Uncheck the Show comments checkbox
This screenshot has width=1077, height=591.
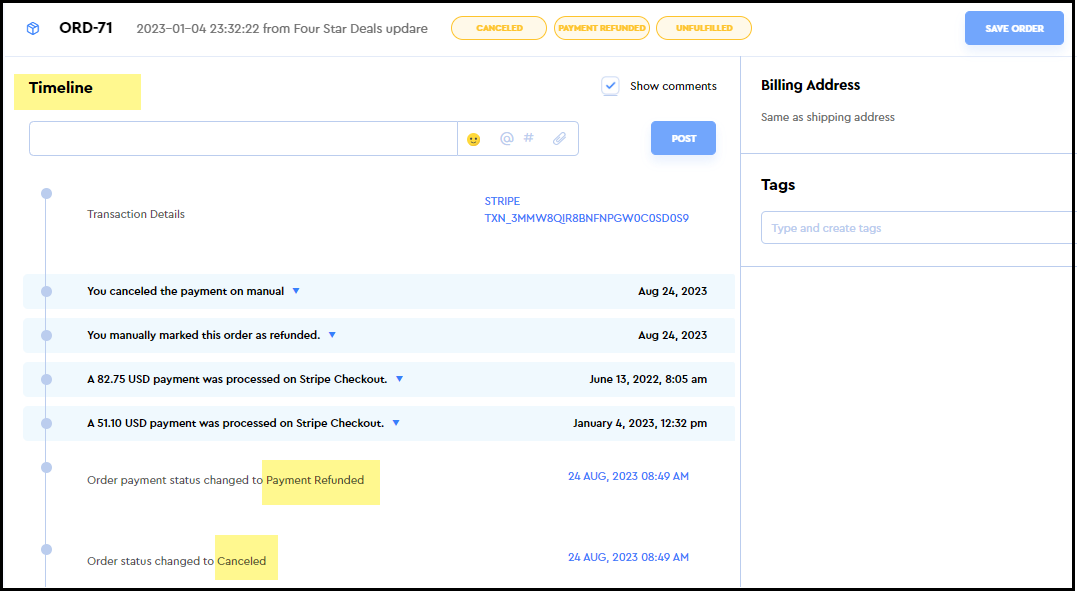(x=610, y=86)
